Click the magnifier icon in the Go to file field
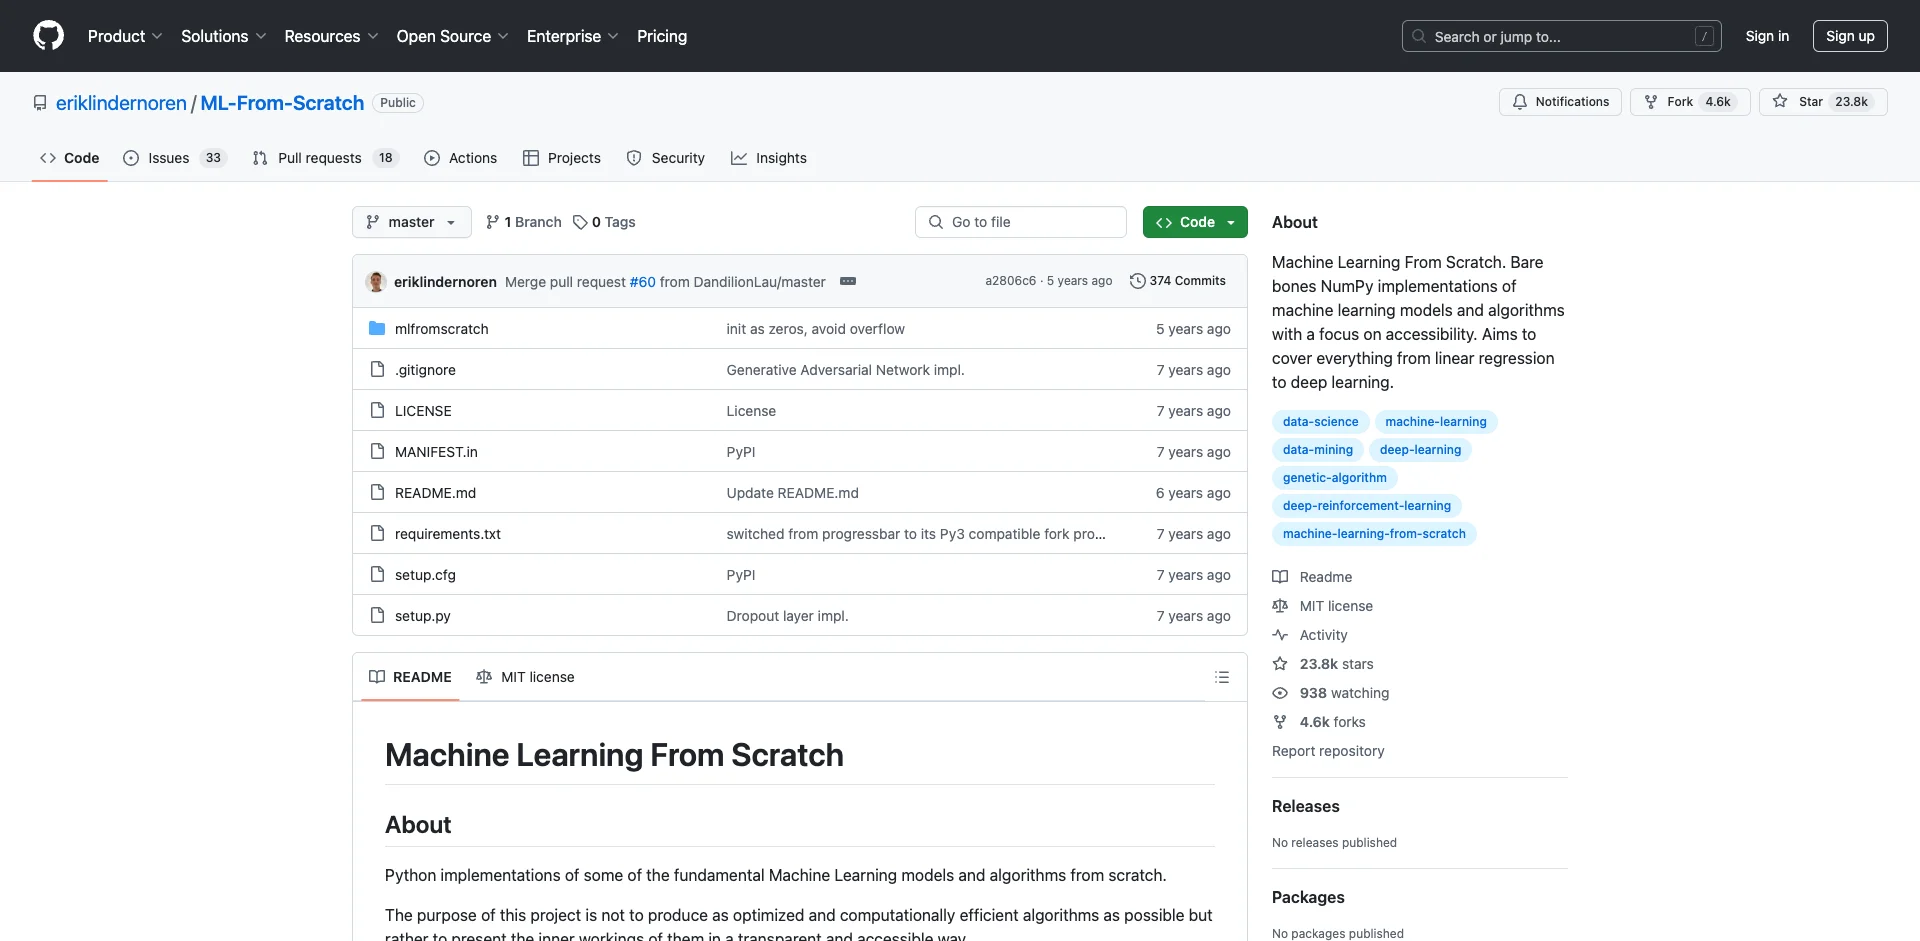 [x=936, y=222]
